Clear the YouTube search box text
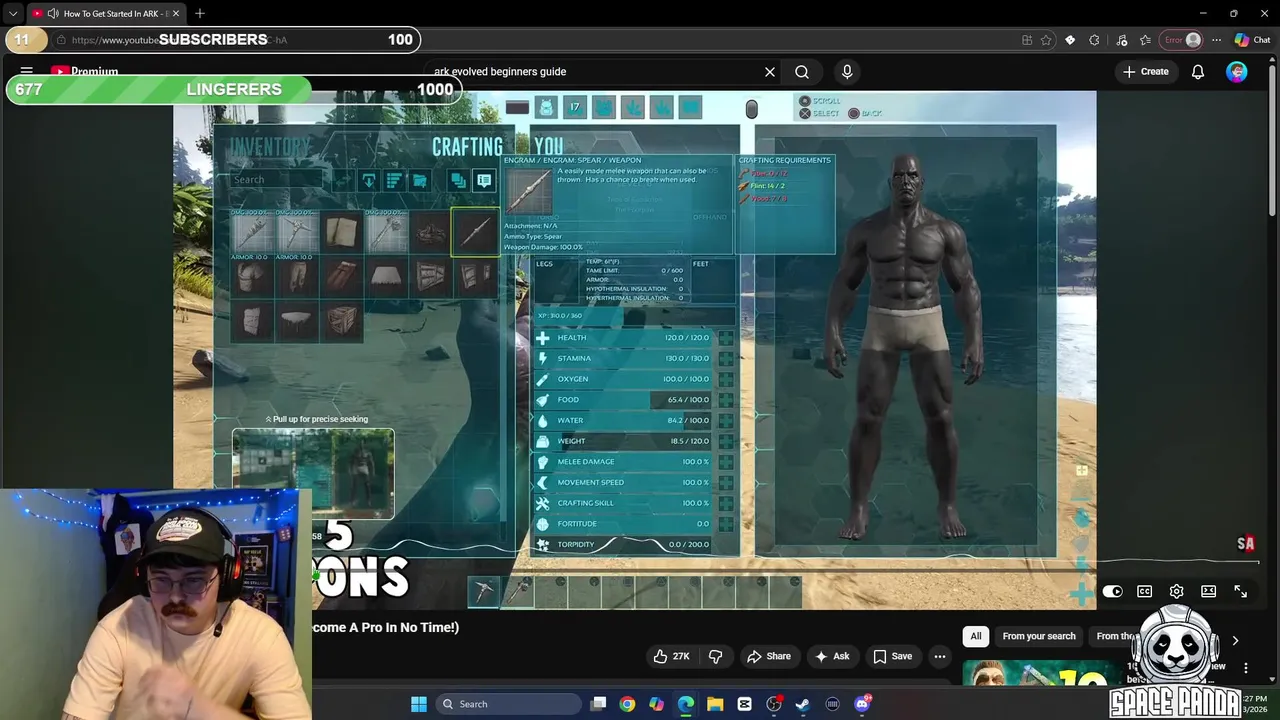This screenshot has width=1280, height=720. pyautogui.click(x=770, y=72)
